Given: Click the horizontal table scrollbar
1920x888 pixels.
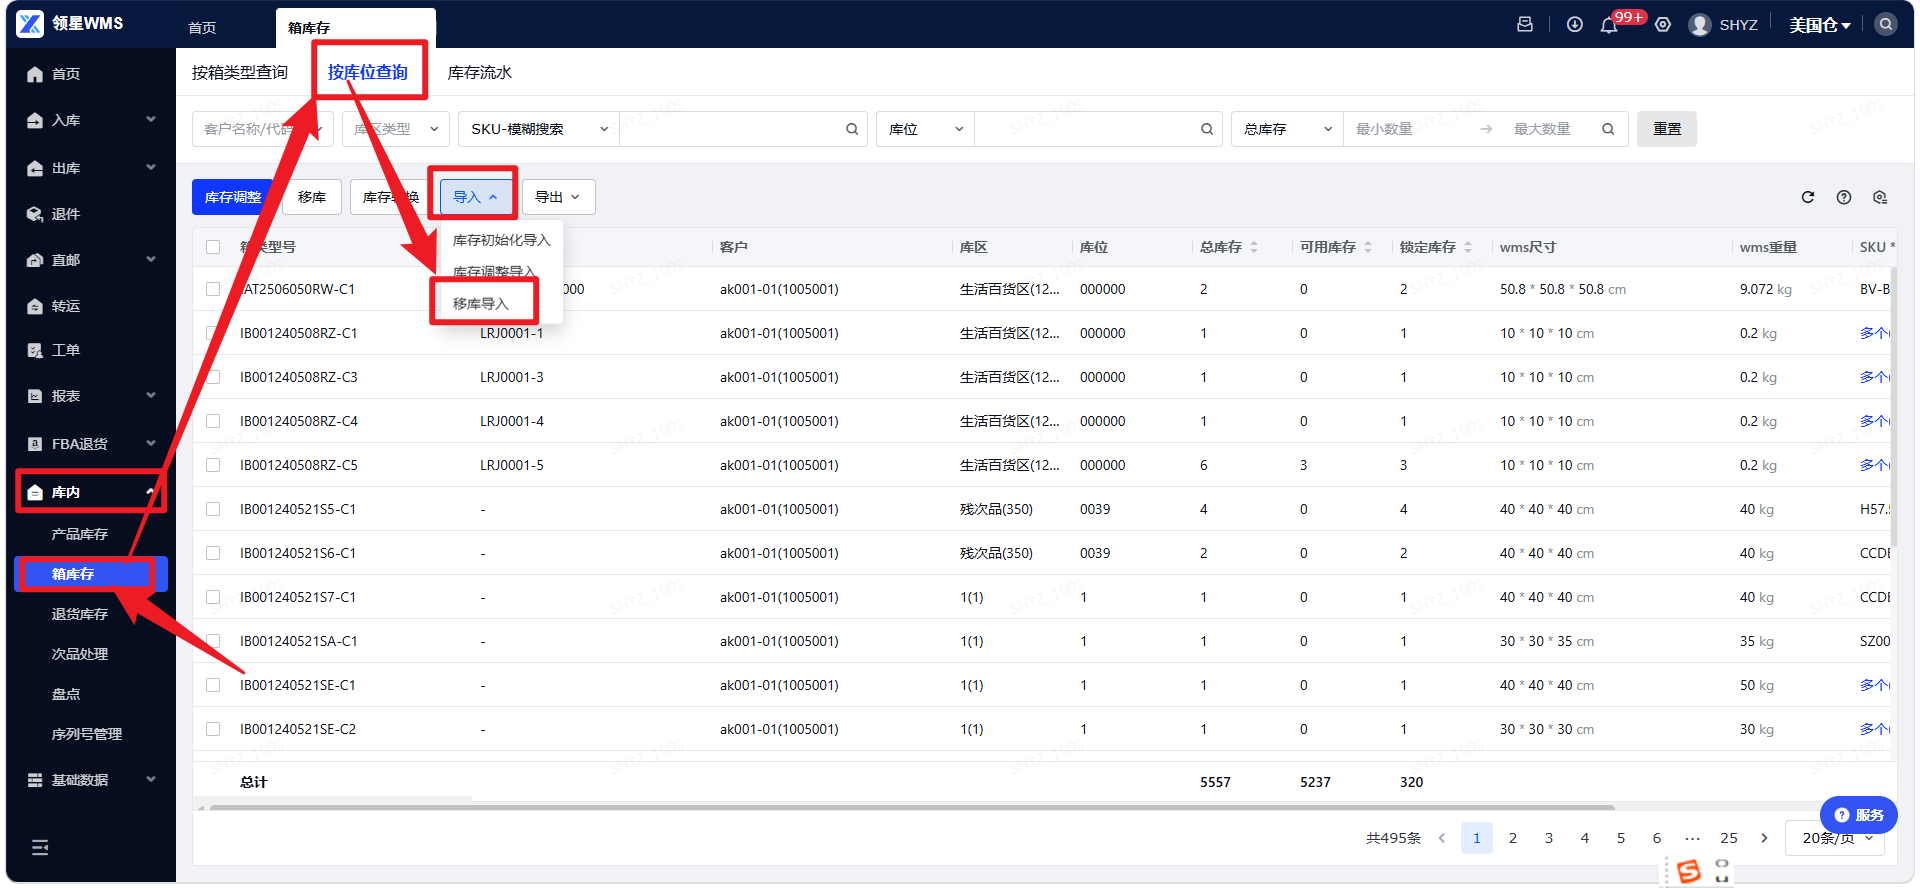Looking at the screenshot, I should [x=912, y=807].
